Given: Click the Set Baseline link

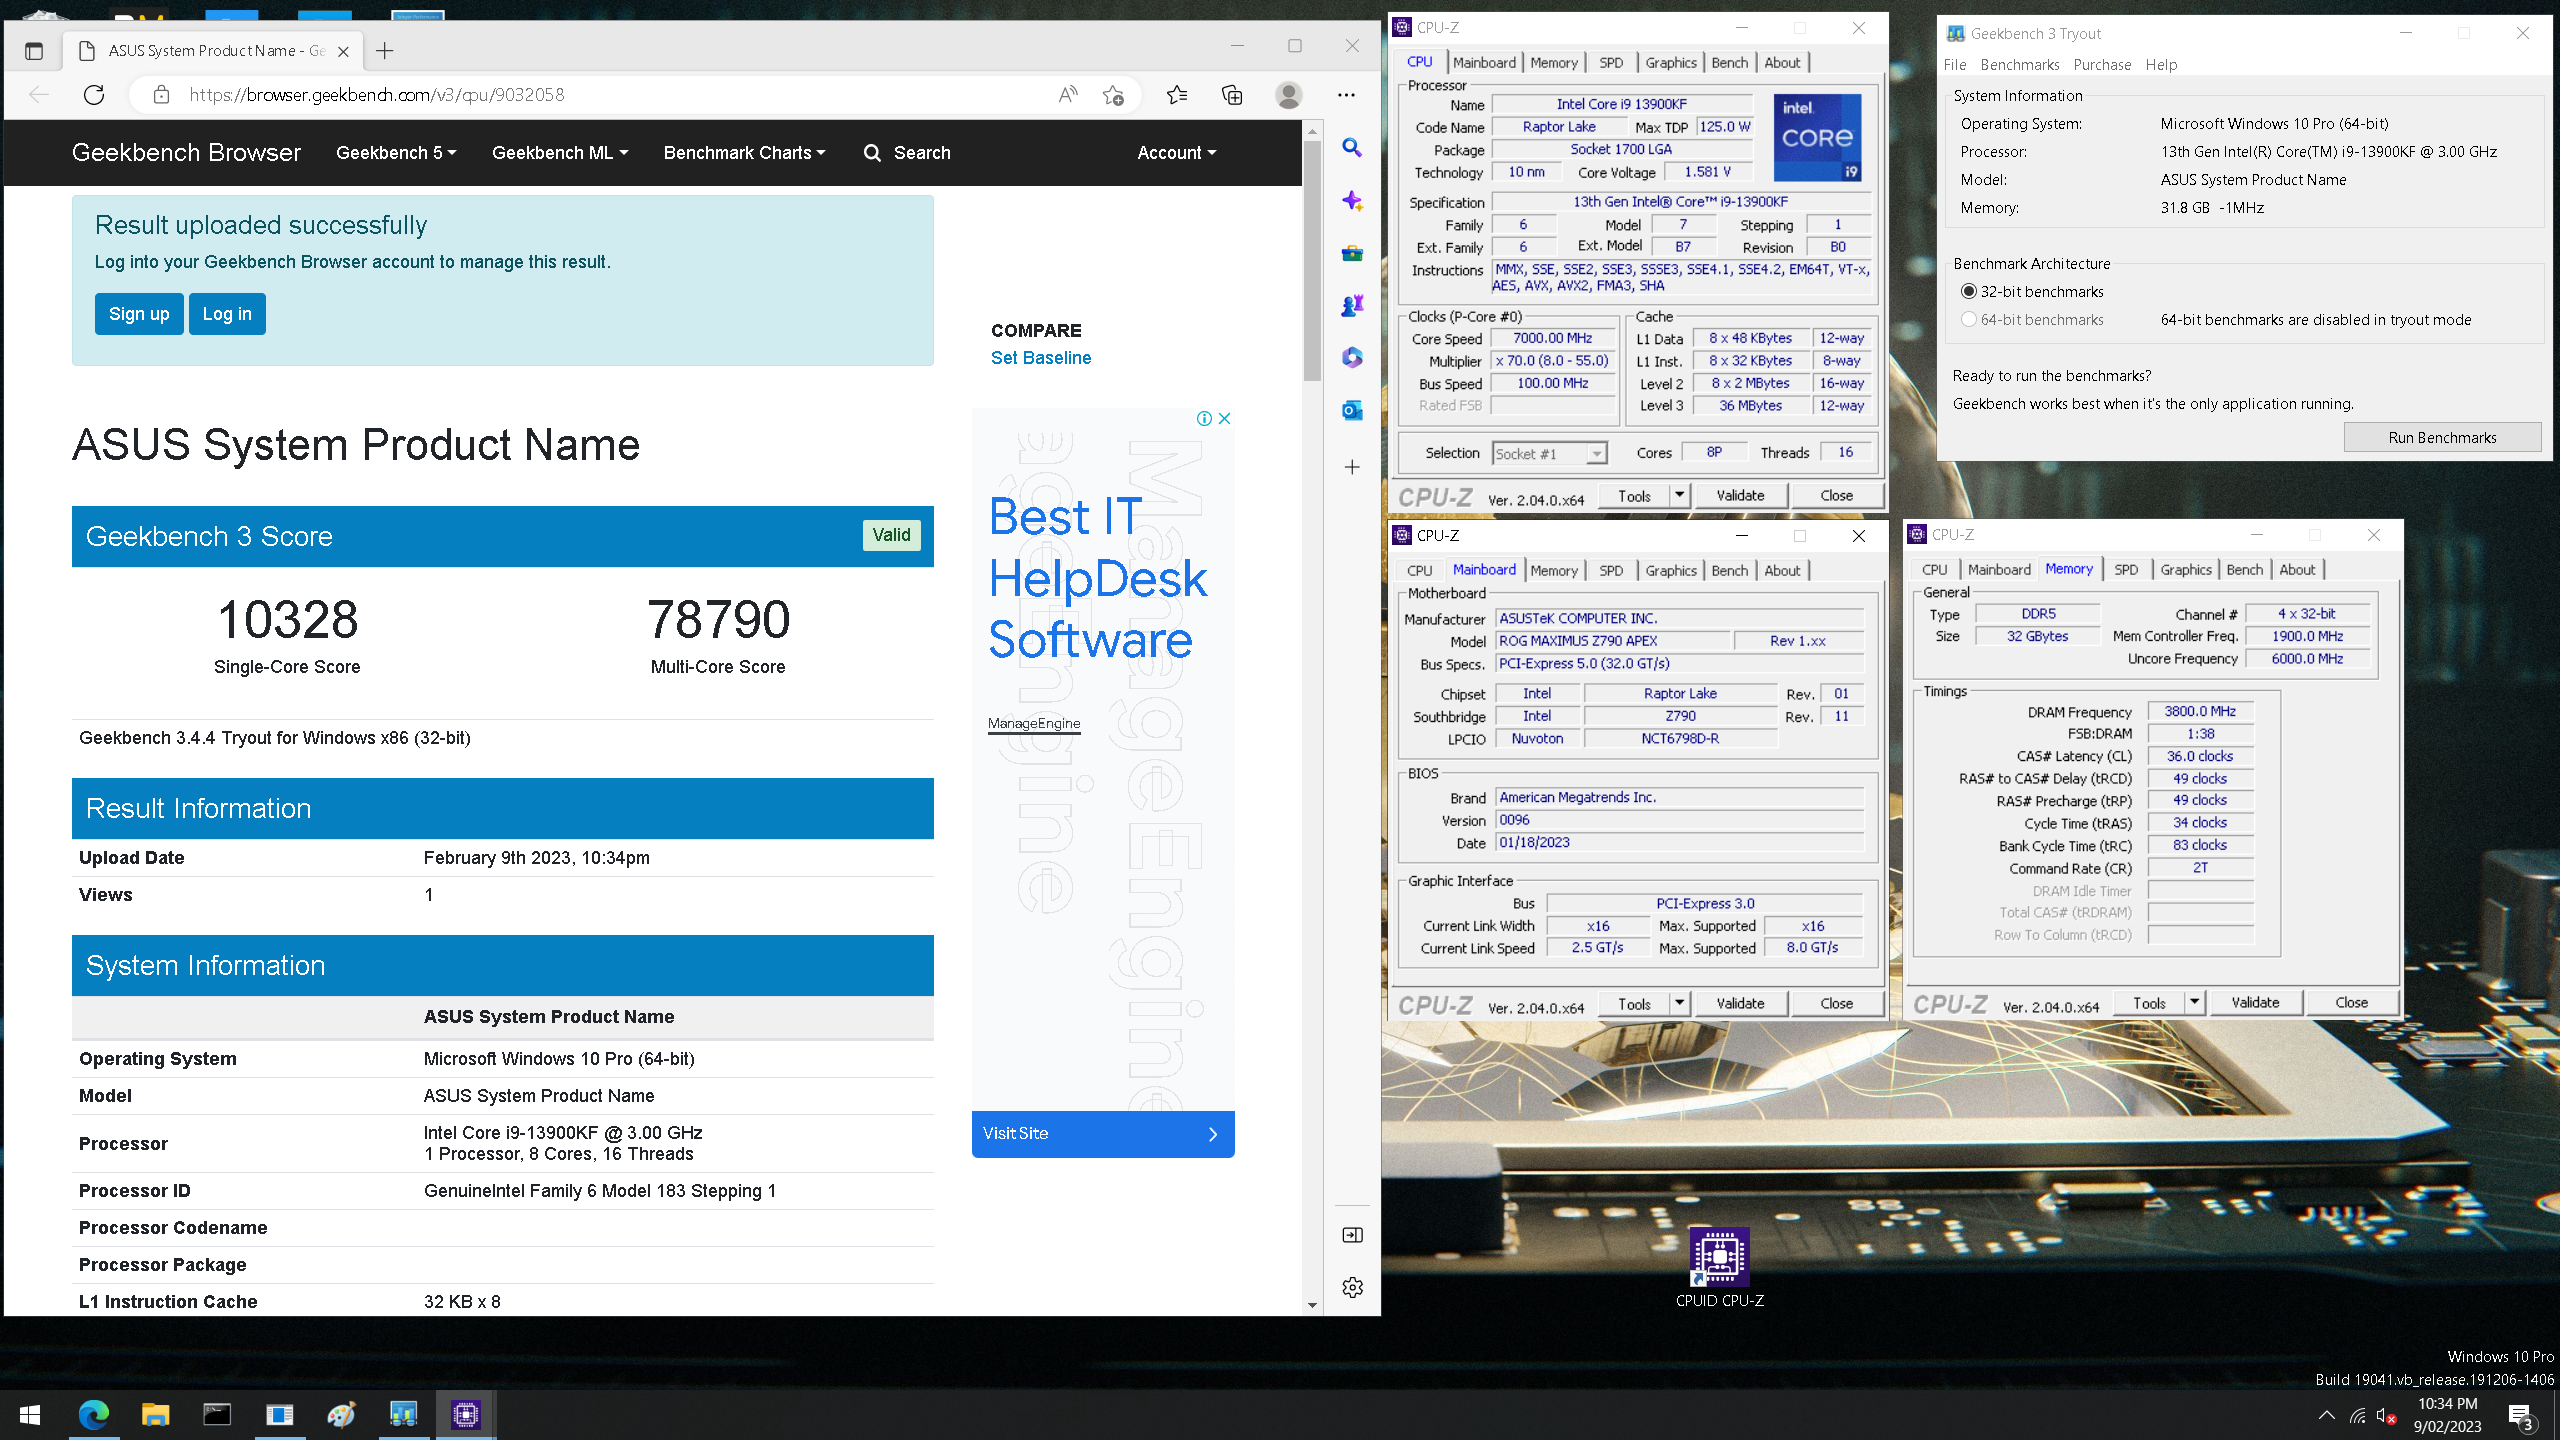Looking at the screenshot, I should pos(1040,358).
